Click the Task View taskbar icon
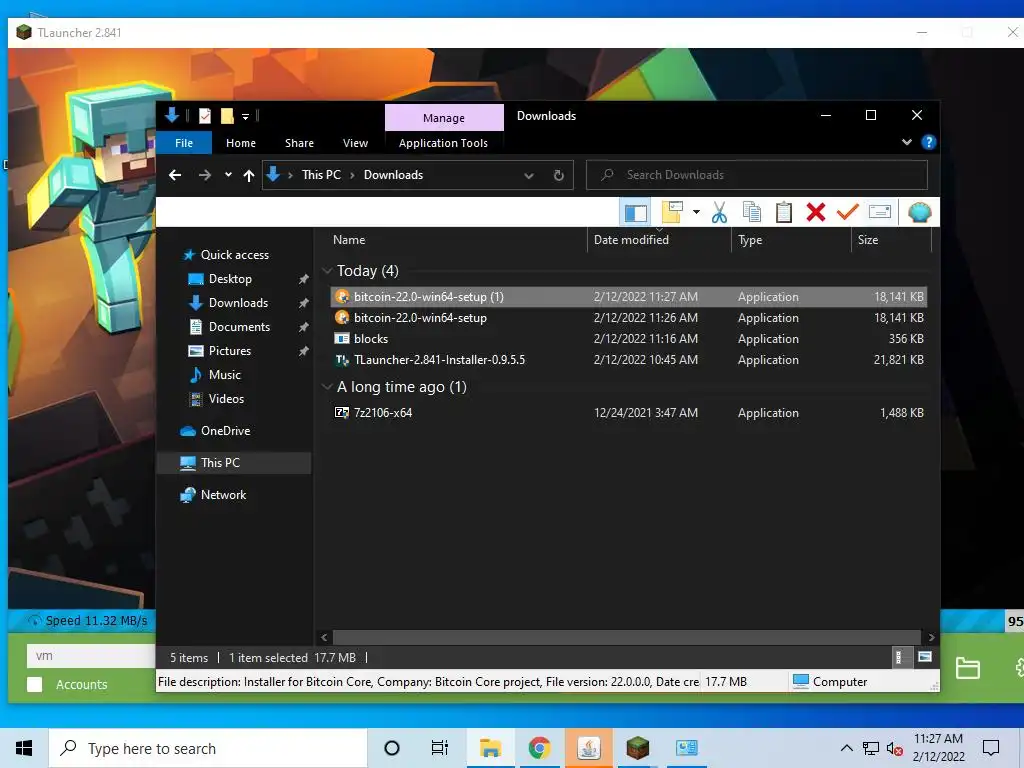The width and height of the screenshot is (1024, 768). (x=440, y=748)
